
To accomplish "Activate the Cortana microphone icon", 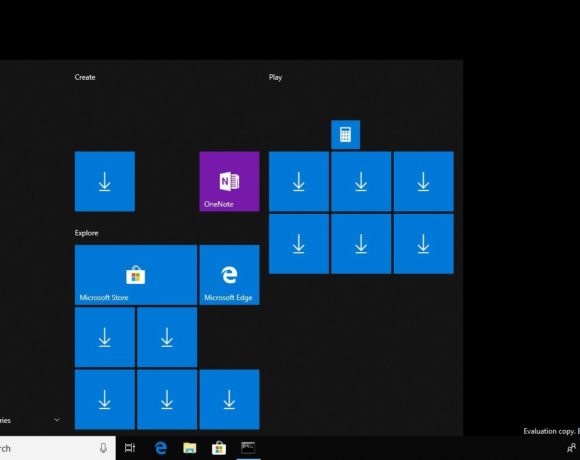I will 103,448.
